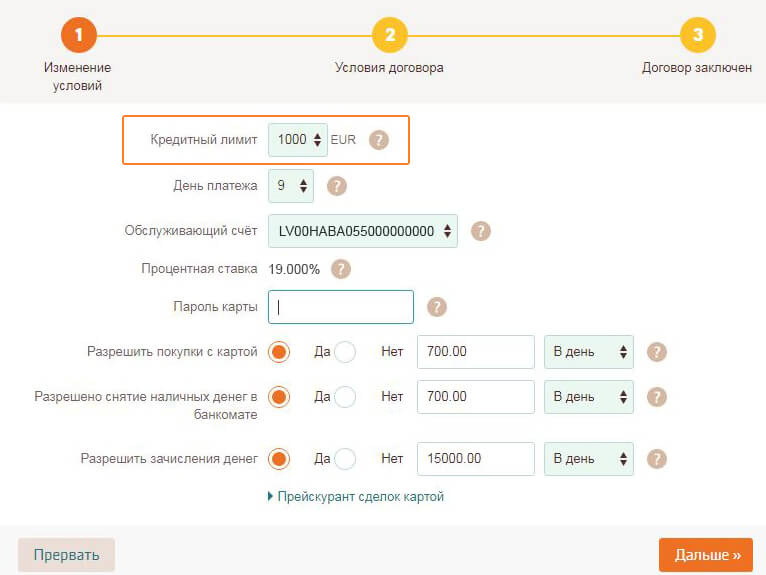Click the Дальше » button
The height and width of the screenshot is (575, 766).
[x=706, y=555]
